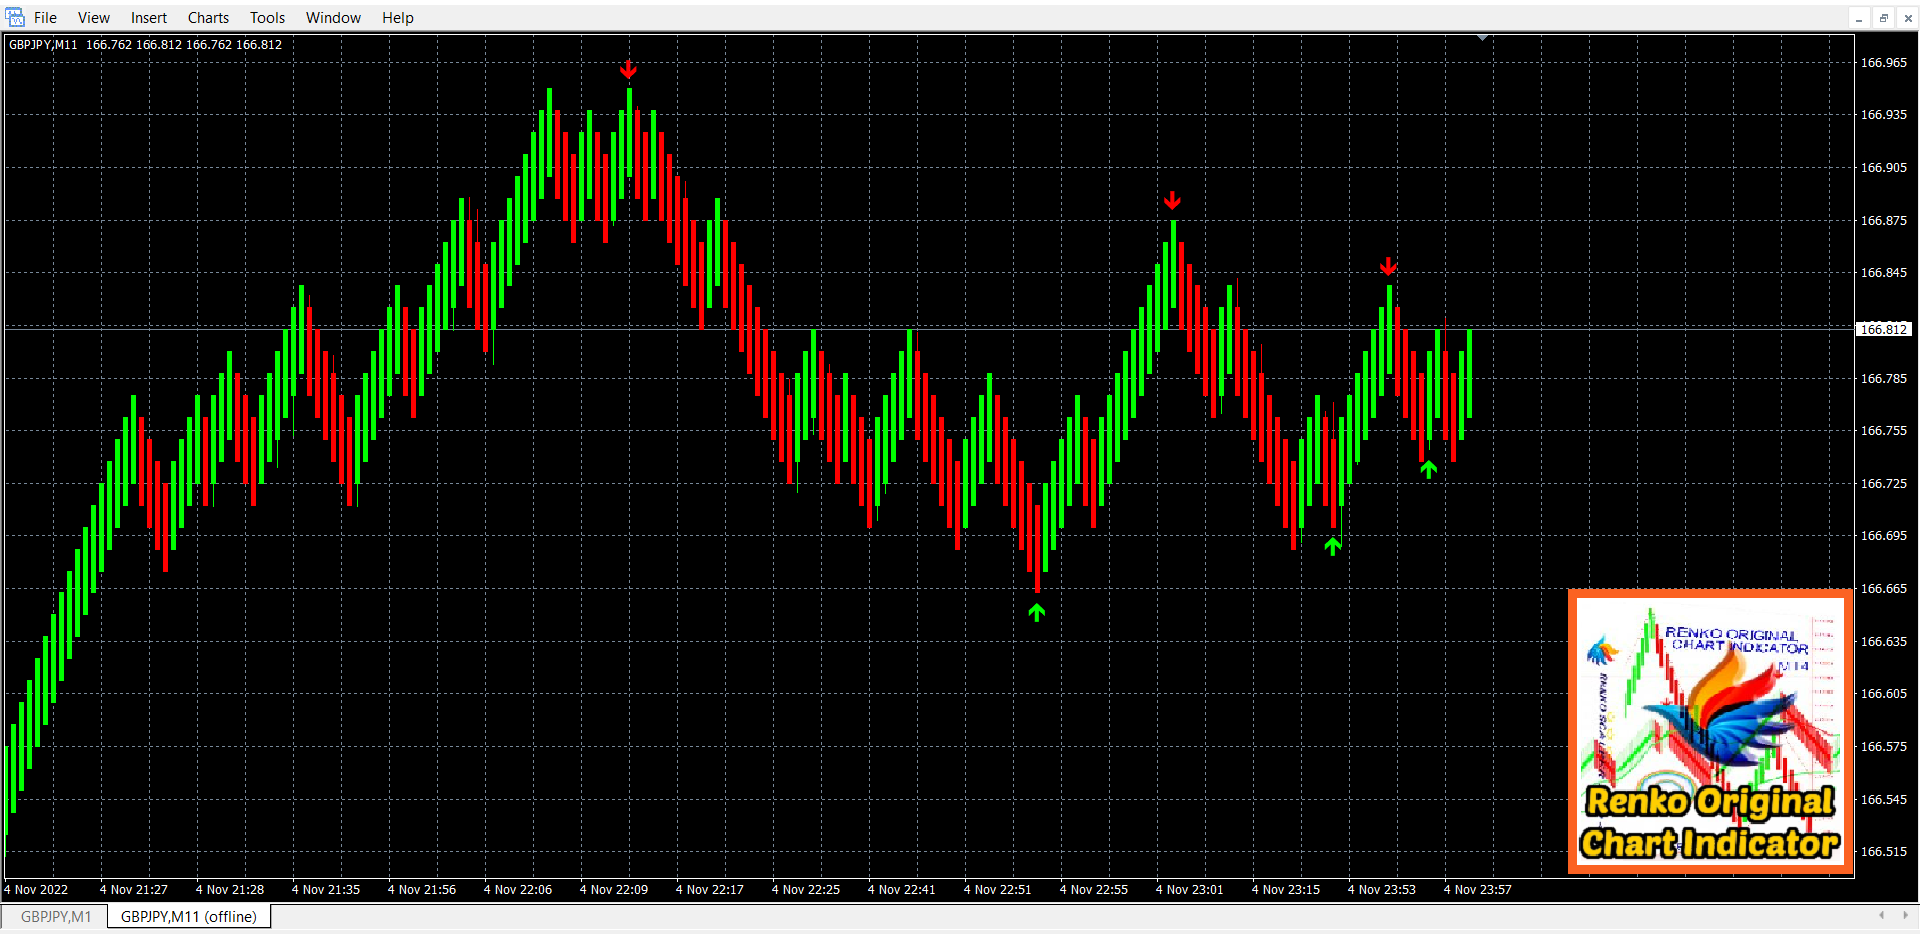The image size is (1920, 934).
Task: Open the Charts menu
Action: point(208,18)
